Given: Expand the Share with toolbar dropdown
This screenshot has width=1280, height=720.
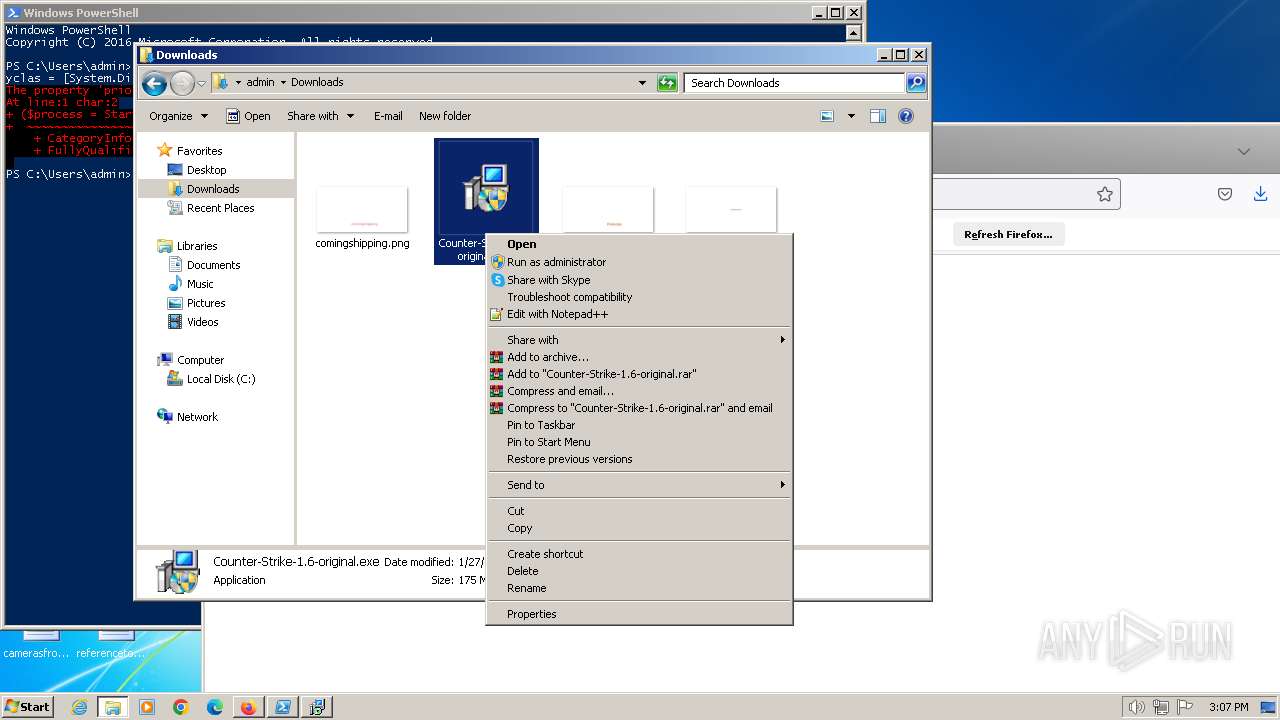Looking at the screenshot, I should point(321,116).
